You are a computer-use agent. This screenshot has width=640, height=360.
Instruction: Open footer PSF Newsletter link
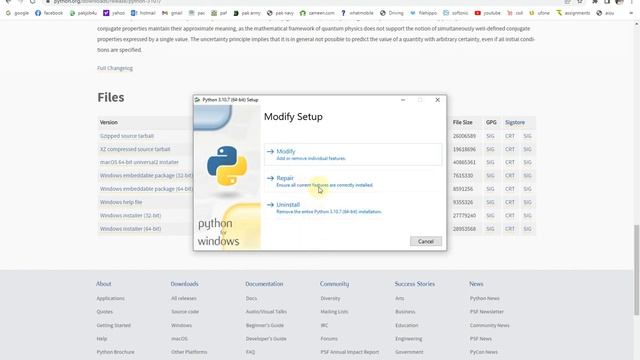pos(487,311)
